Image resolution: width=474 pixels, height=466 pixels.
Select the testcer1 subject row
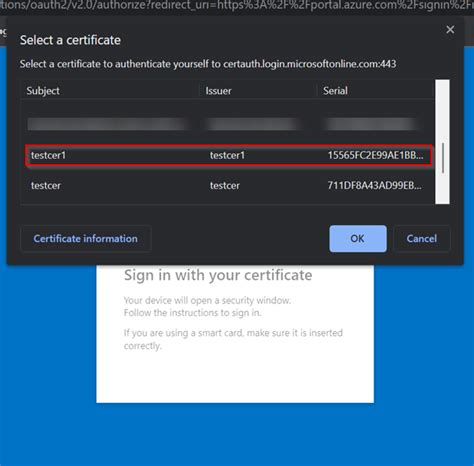(229, 155)
